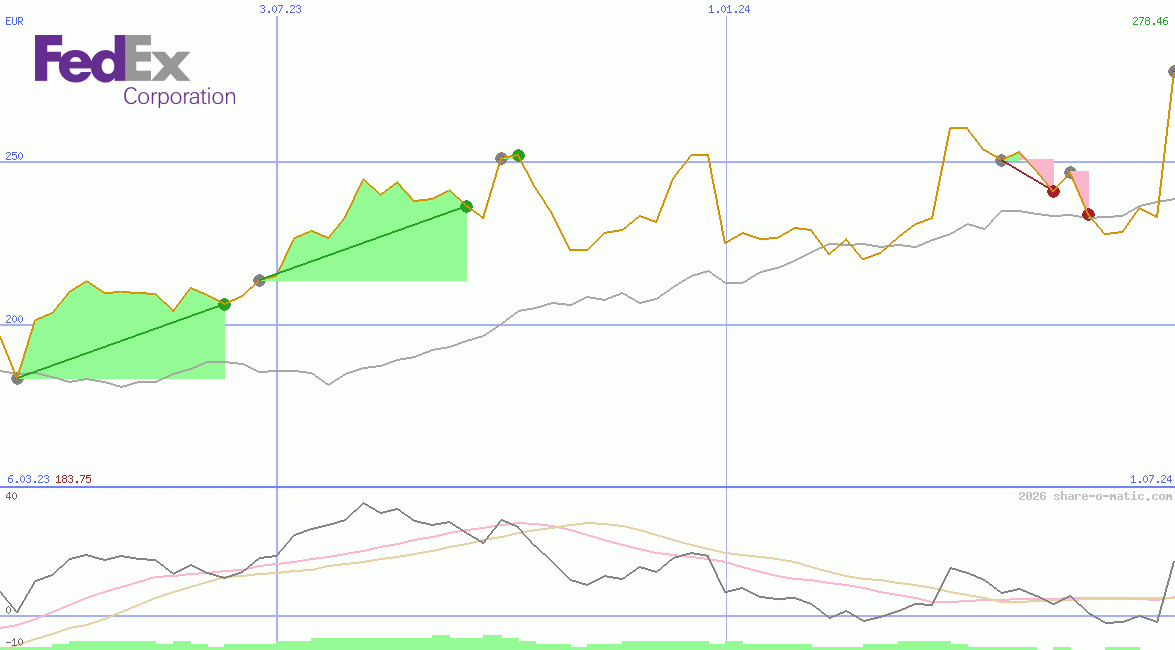Screen dimensions: 1175x650
Task: Select the gray marker beginning the second uptrend
Action: (x=259, y=280)
